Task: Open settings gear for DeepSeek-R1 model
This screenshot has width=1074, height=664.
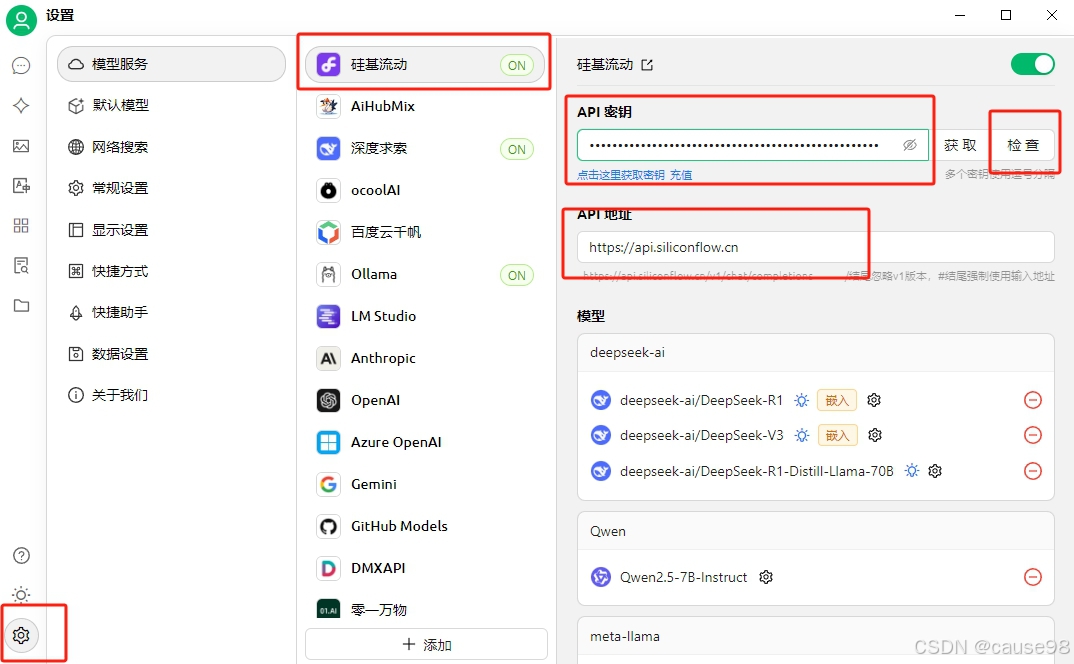Action: tap(874, 400)
